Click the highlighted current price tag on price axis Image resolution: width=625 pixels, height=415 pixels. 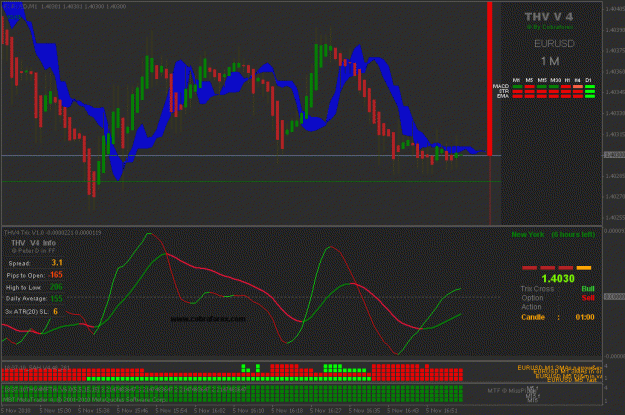click(614, 155)
